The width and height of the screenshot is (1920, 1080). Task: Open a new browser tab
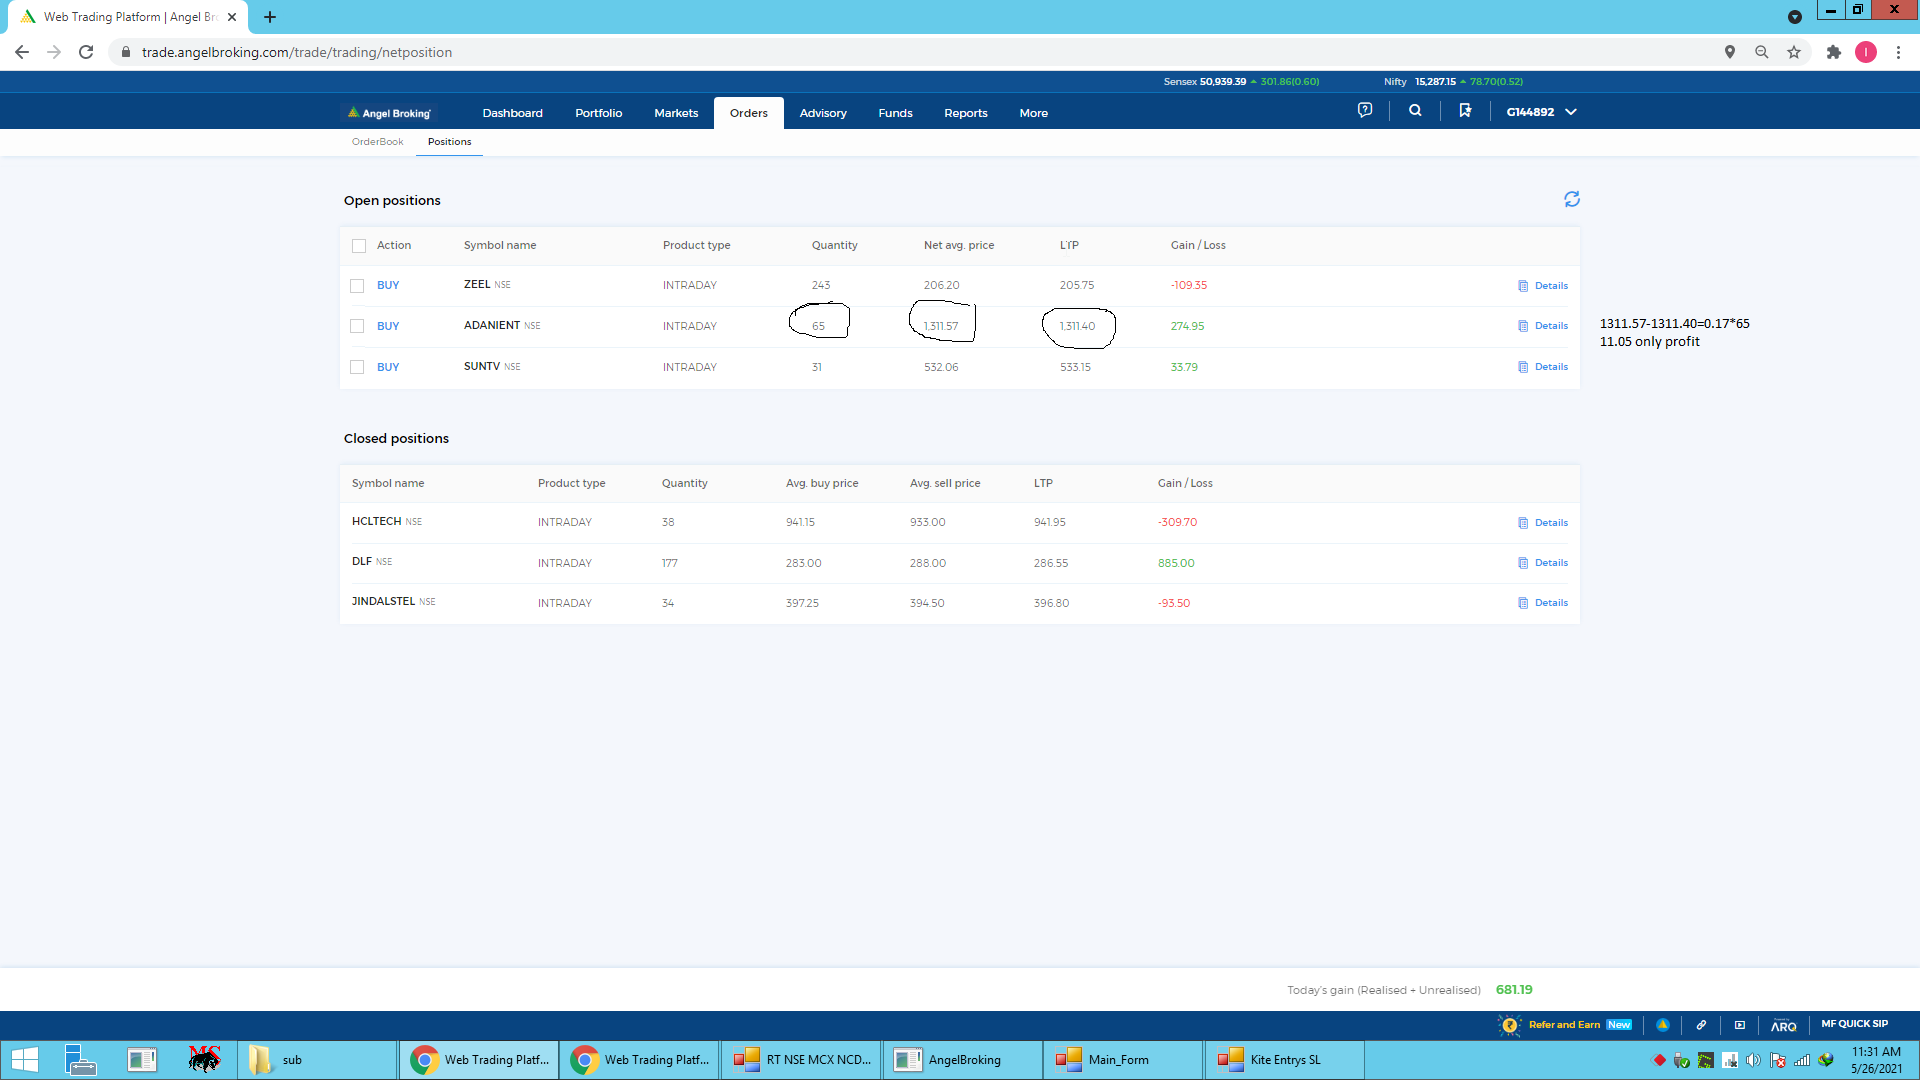(270, 17)
